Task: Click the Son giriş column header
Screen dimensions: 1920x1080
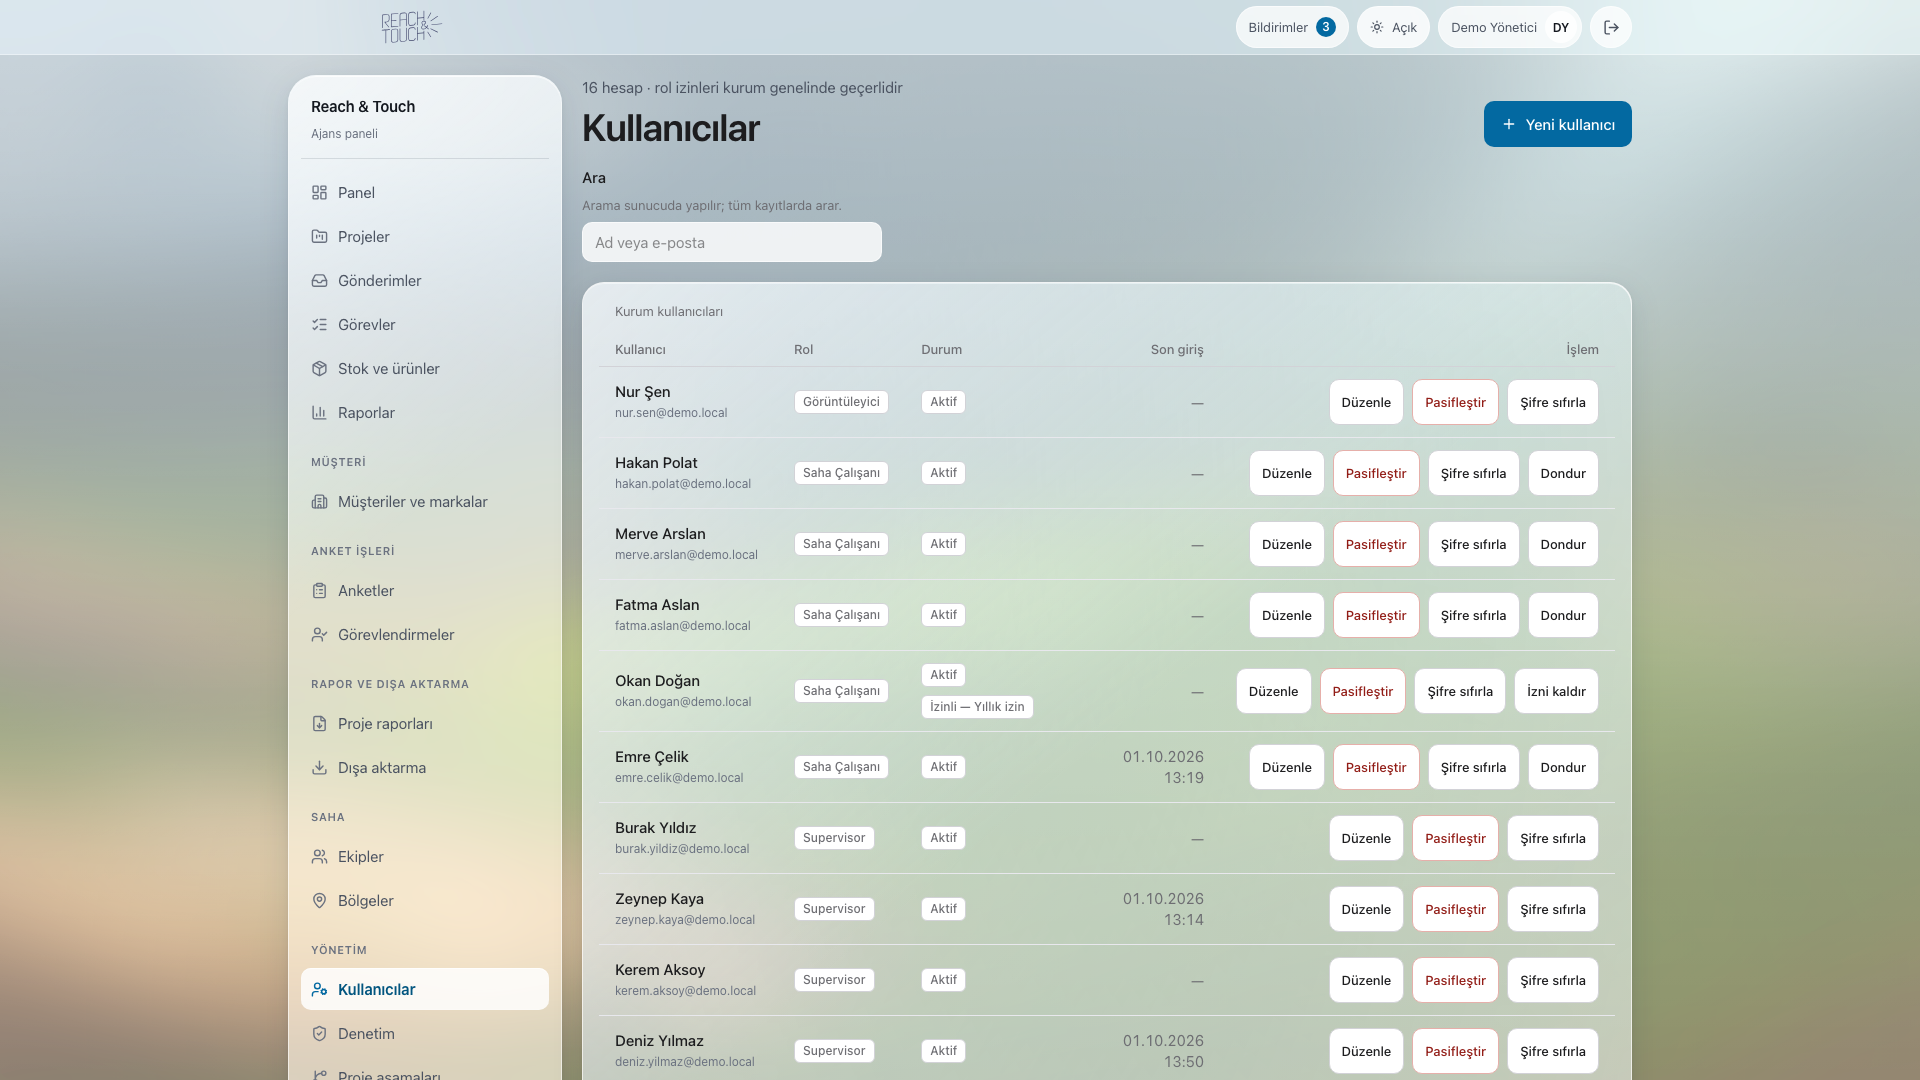Action: click(x=1177, y=350)
